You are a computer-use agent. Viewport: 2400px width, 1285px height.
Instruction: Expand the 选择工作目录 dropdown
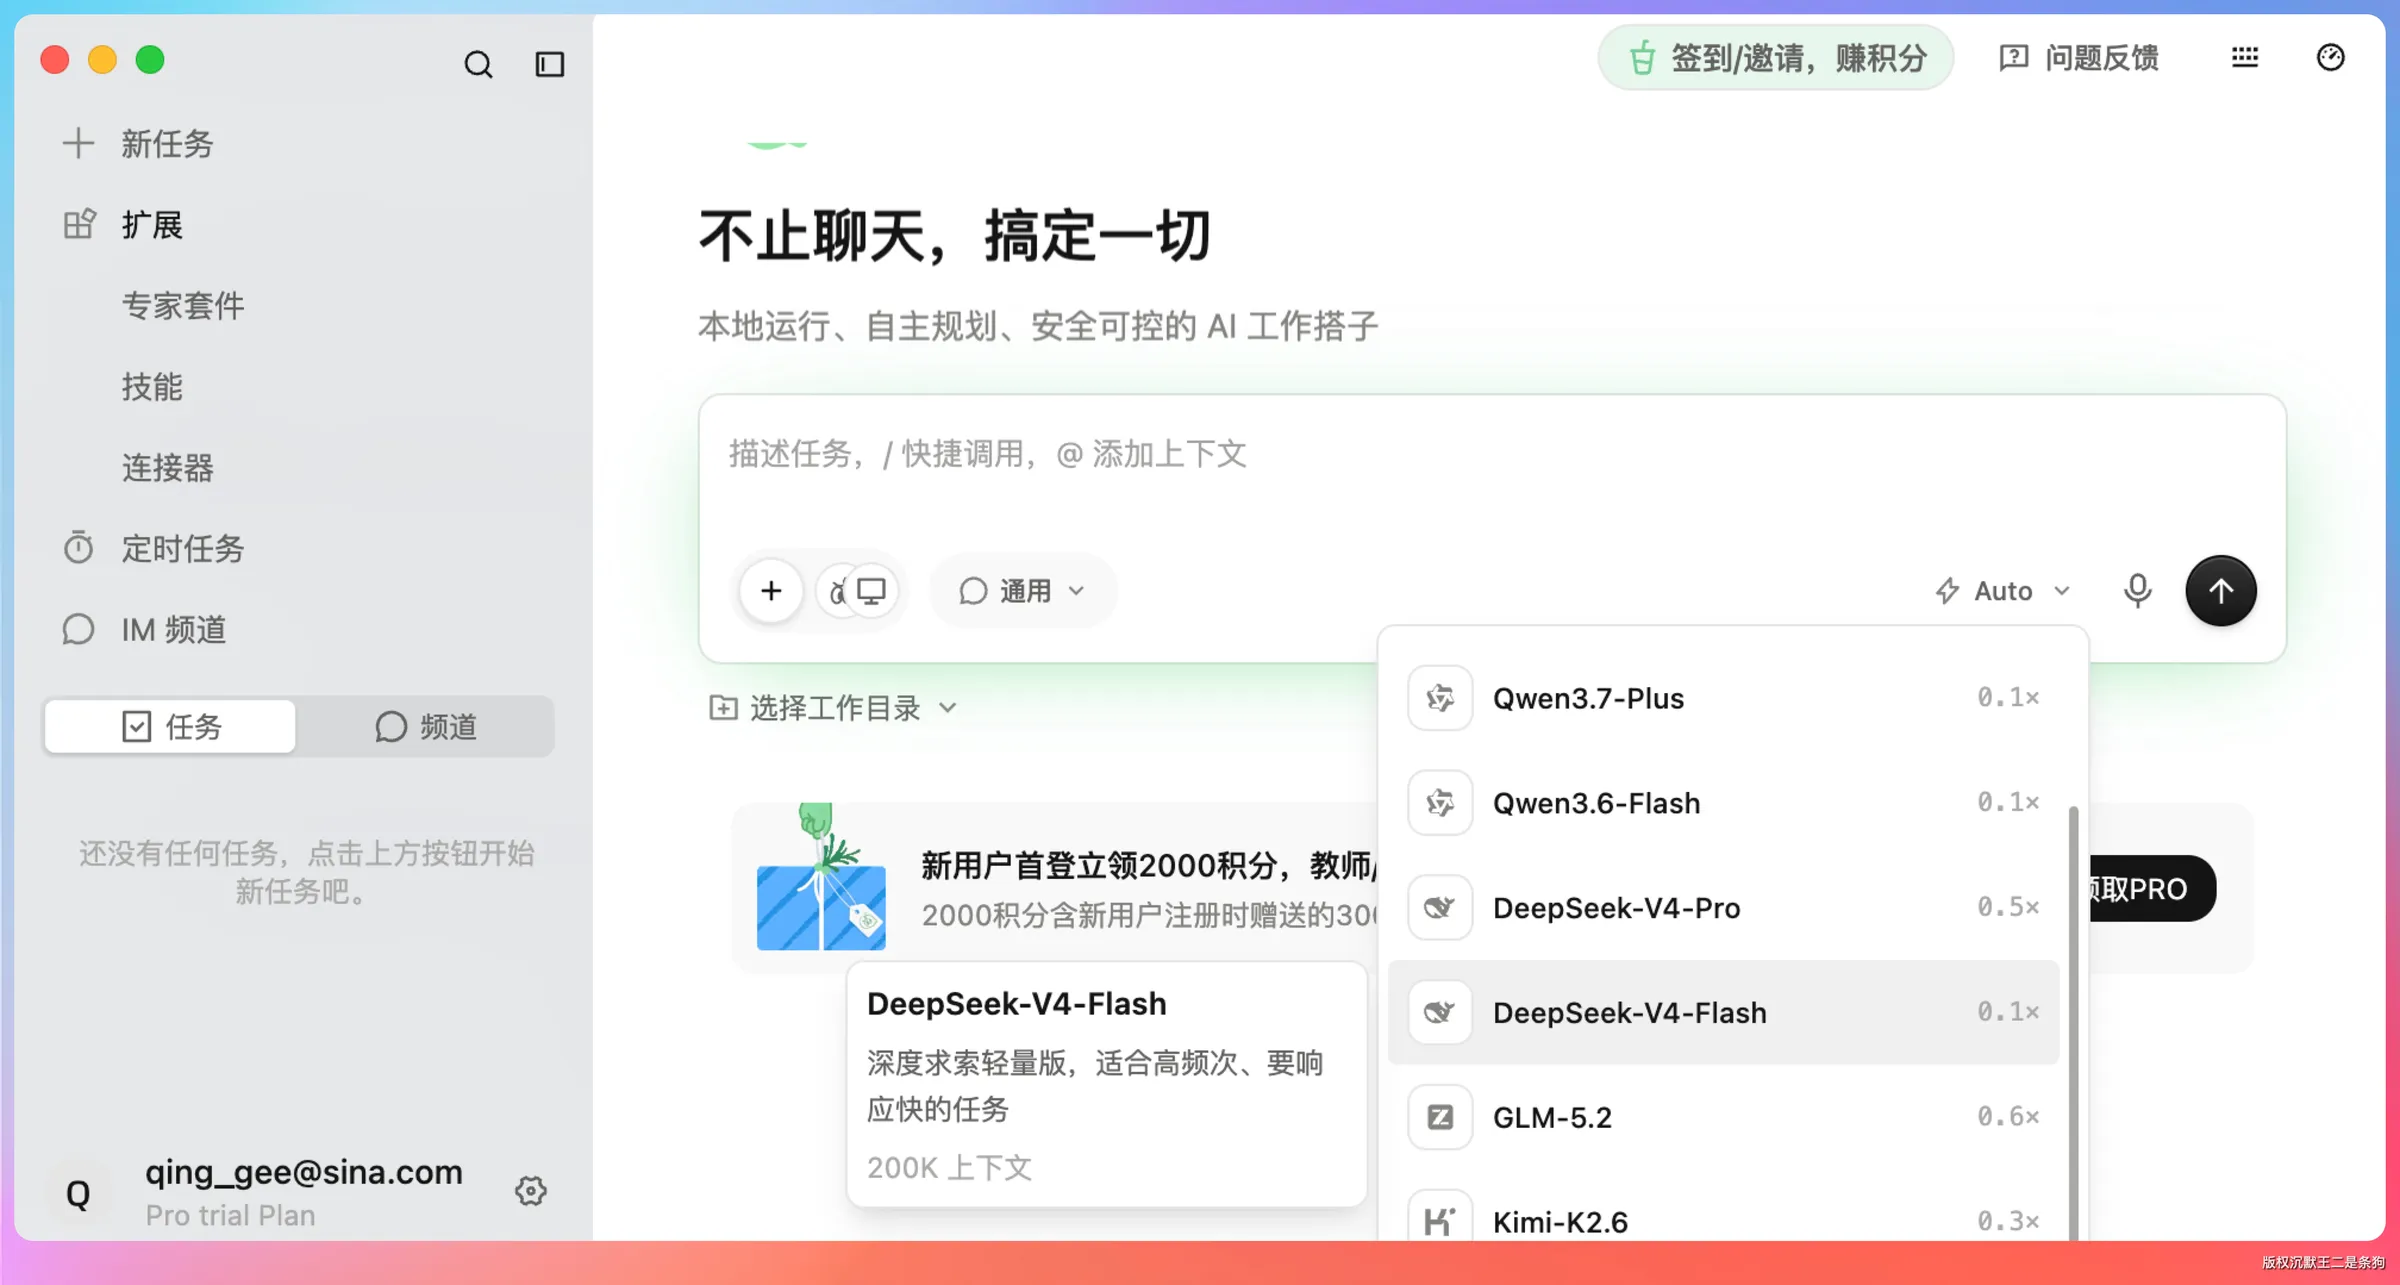833,708
